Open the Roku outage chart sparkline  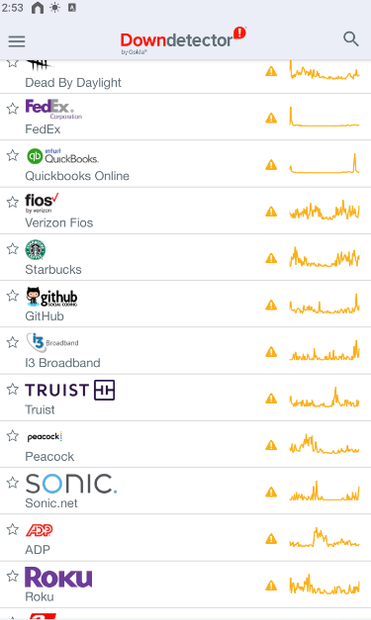point(324,584)
